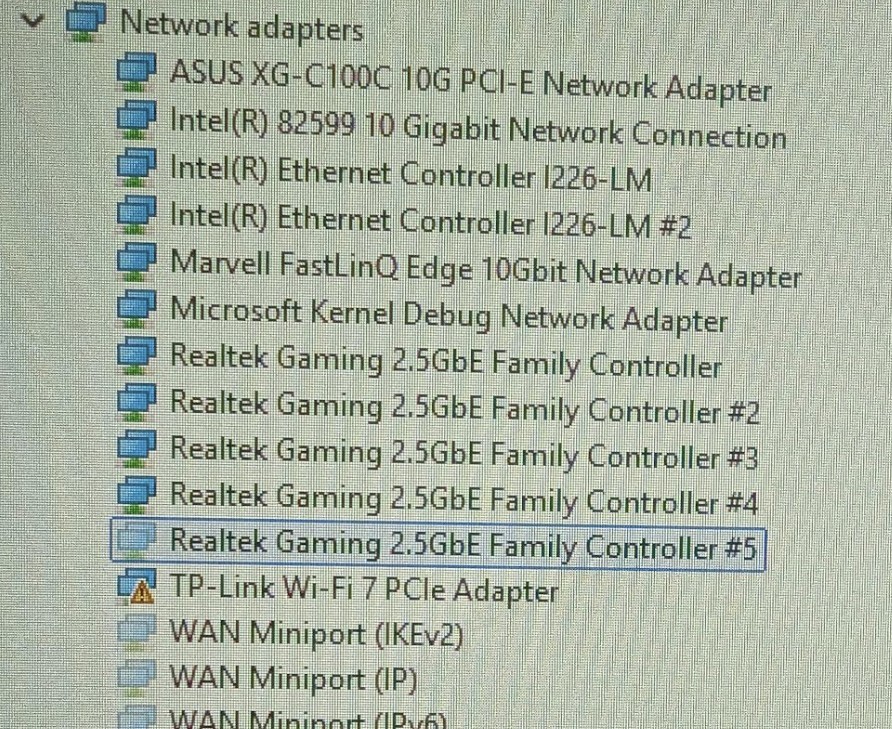
Task: Select Intel(R) Ethernet Controller I226-LM
Action: pyautogui.click(x=411, y=174)
